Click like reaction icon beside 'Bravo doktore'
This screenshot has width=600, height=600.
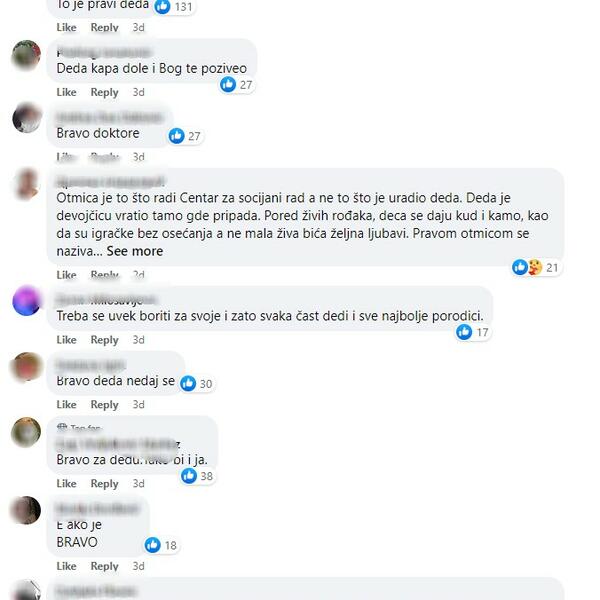click(x=176, y=136)
